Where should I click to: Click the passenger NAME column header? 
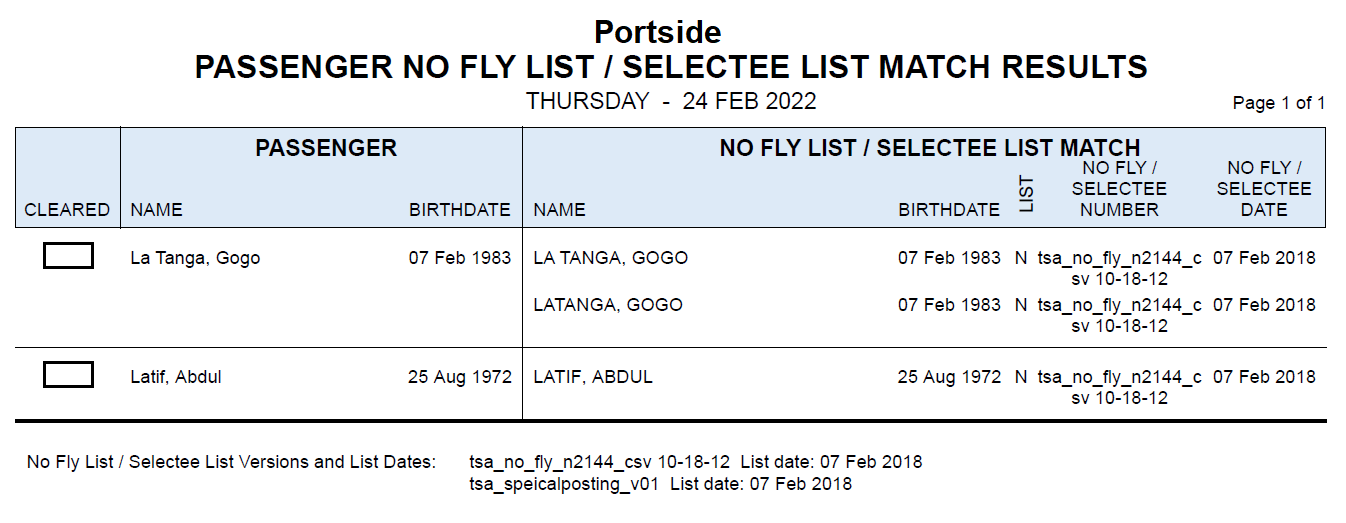(x=156, y=210)
